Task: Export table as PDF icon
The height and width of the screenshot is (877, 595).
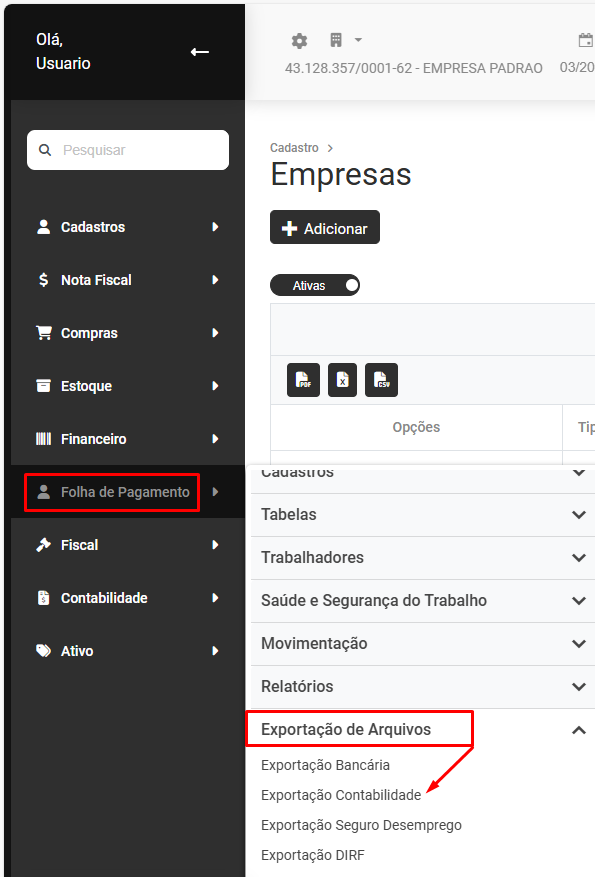Action: 304,380
